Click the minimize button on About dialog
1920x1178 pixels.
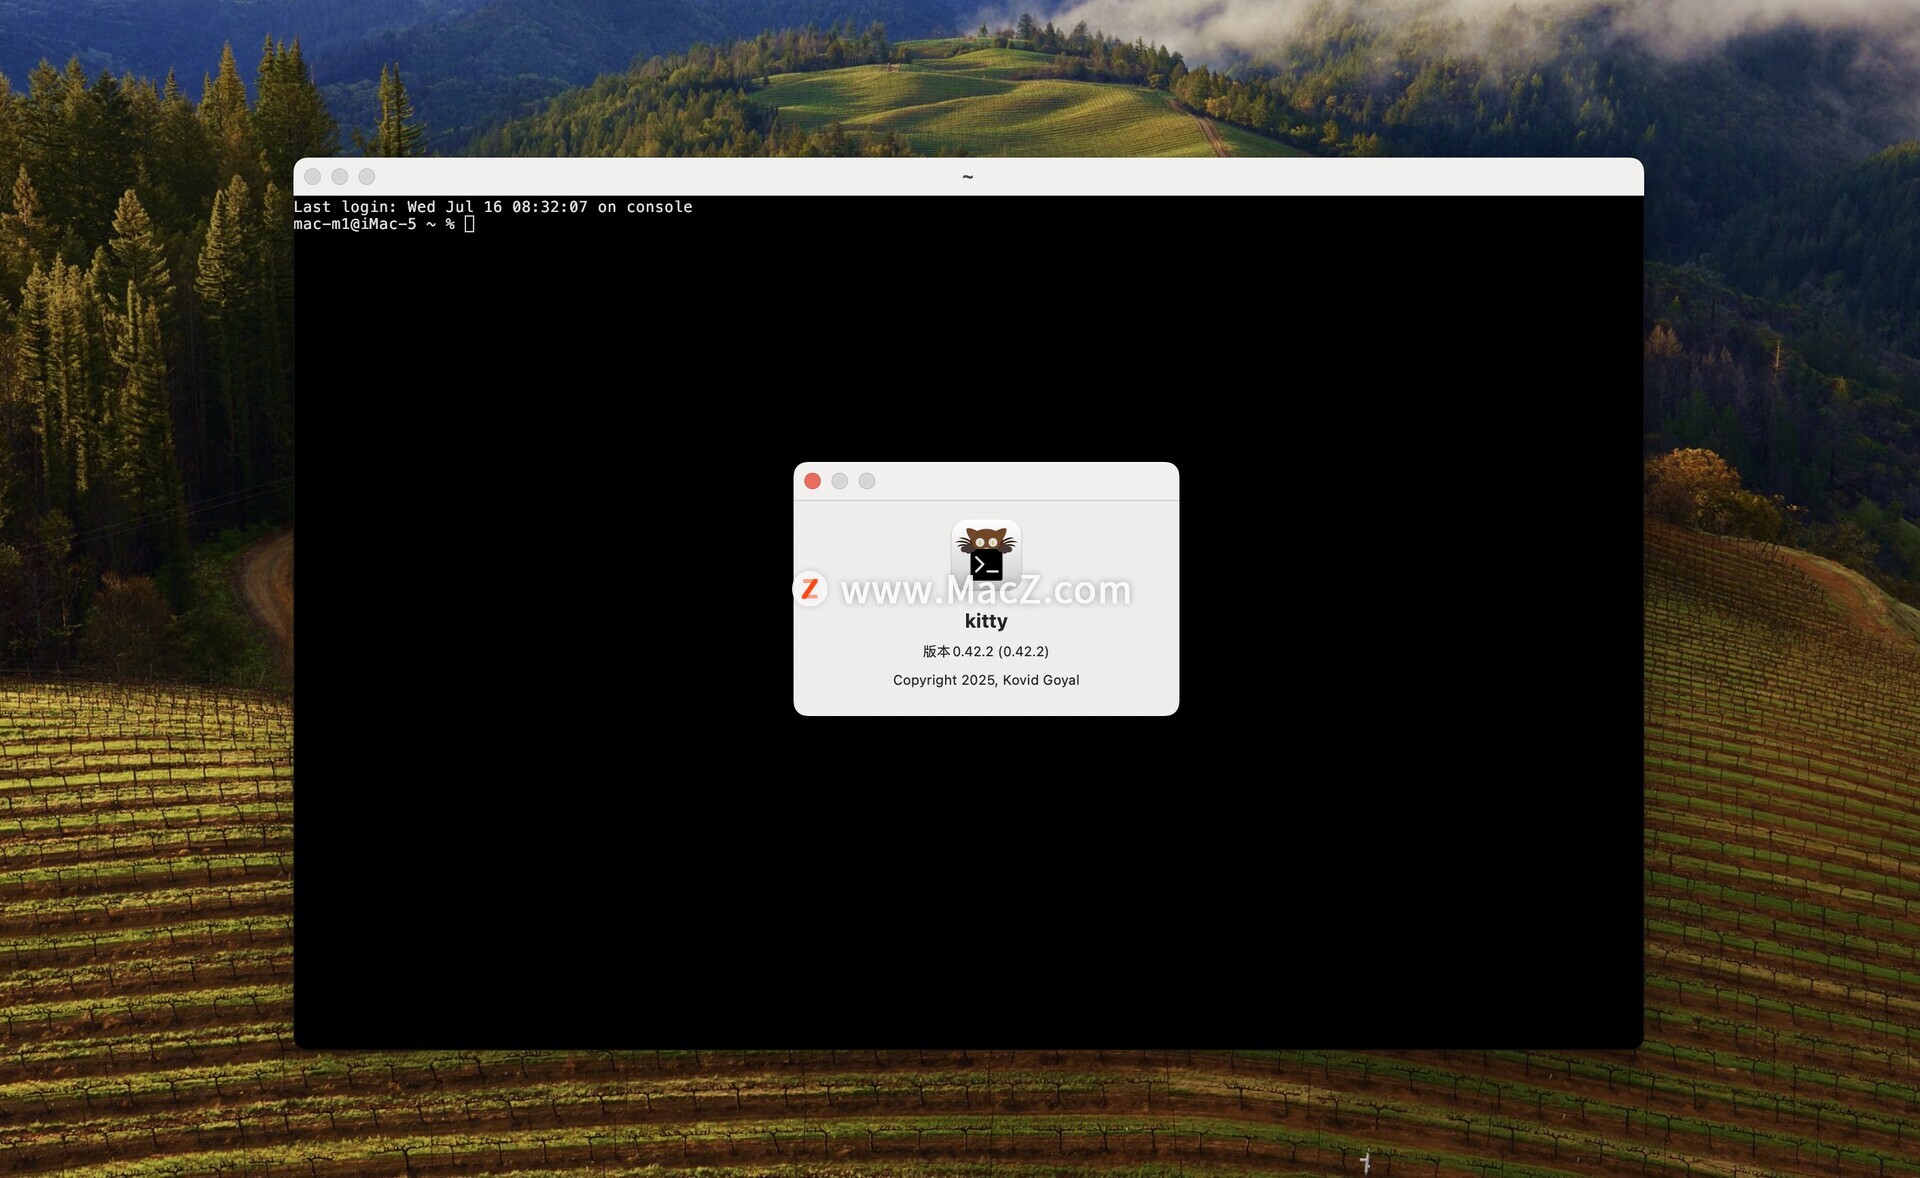[x=840, y=481]
